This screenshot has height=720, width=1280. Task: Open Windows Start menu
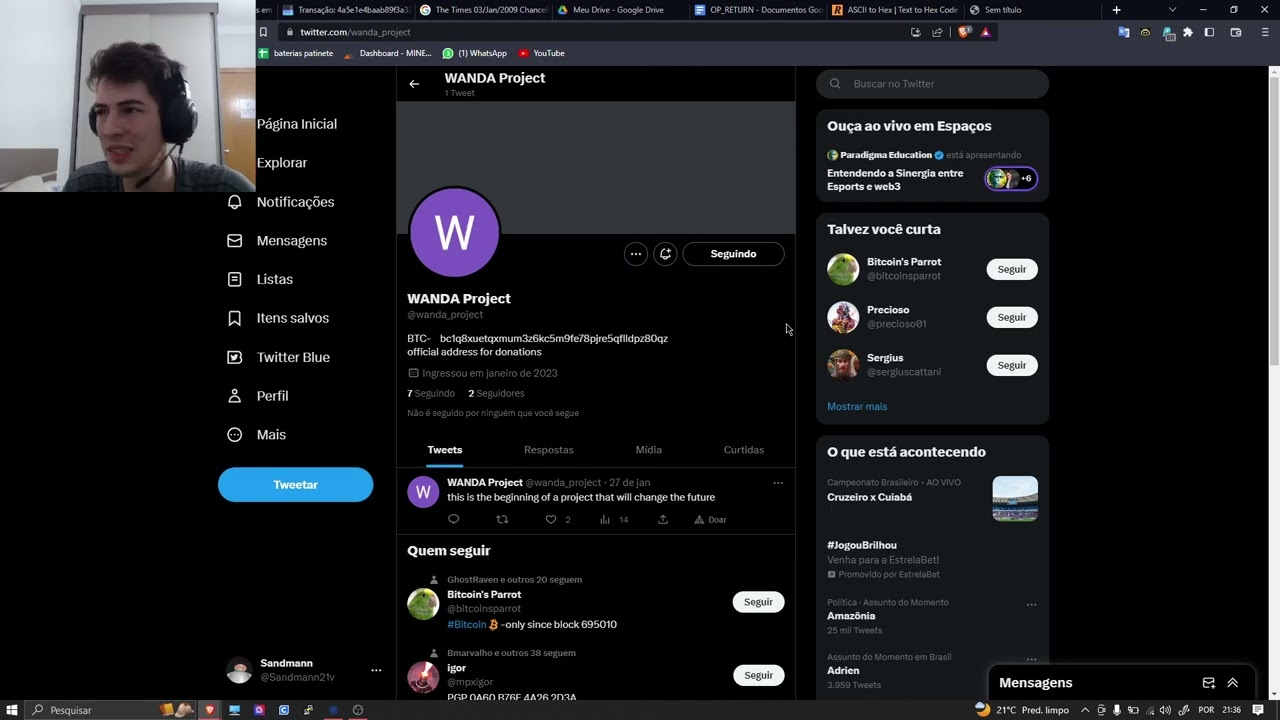pyautogui.click(x=13, y=710)
